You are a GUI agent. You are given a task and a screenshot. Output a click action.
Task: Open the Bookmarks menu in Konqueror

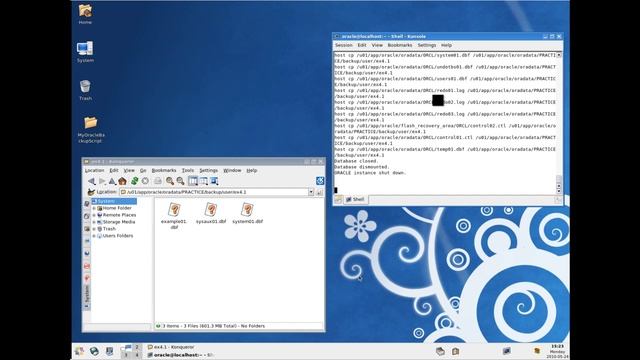tap(164, 170)
